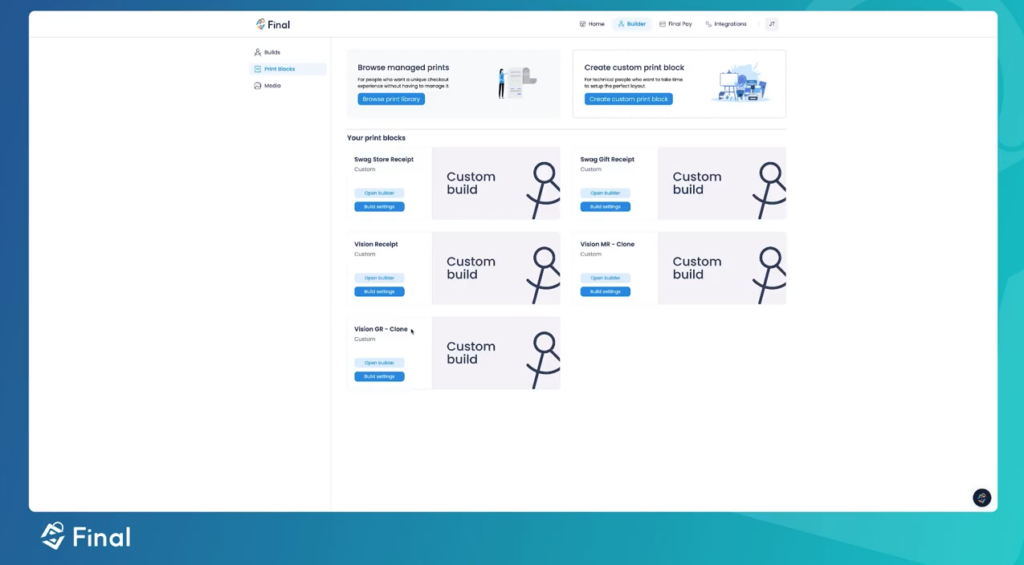Viewport: 1024px width, 565px height.
Task: Click the Create custom print block illustration
Action: tap(741, 83)
